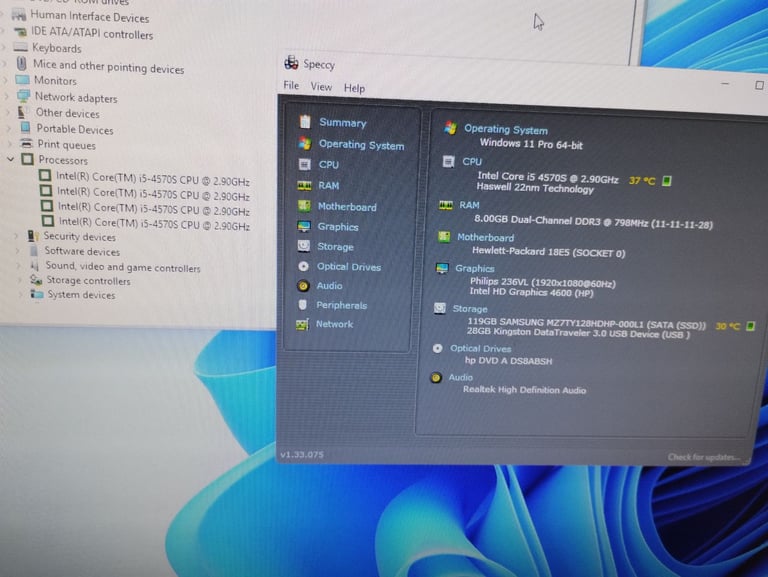Switch to the Operating System tab label
The width and height of the screenshot is (768, 577).
pos(361,145)
